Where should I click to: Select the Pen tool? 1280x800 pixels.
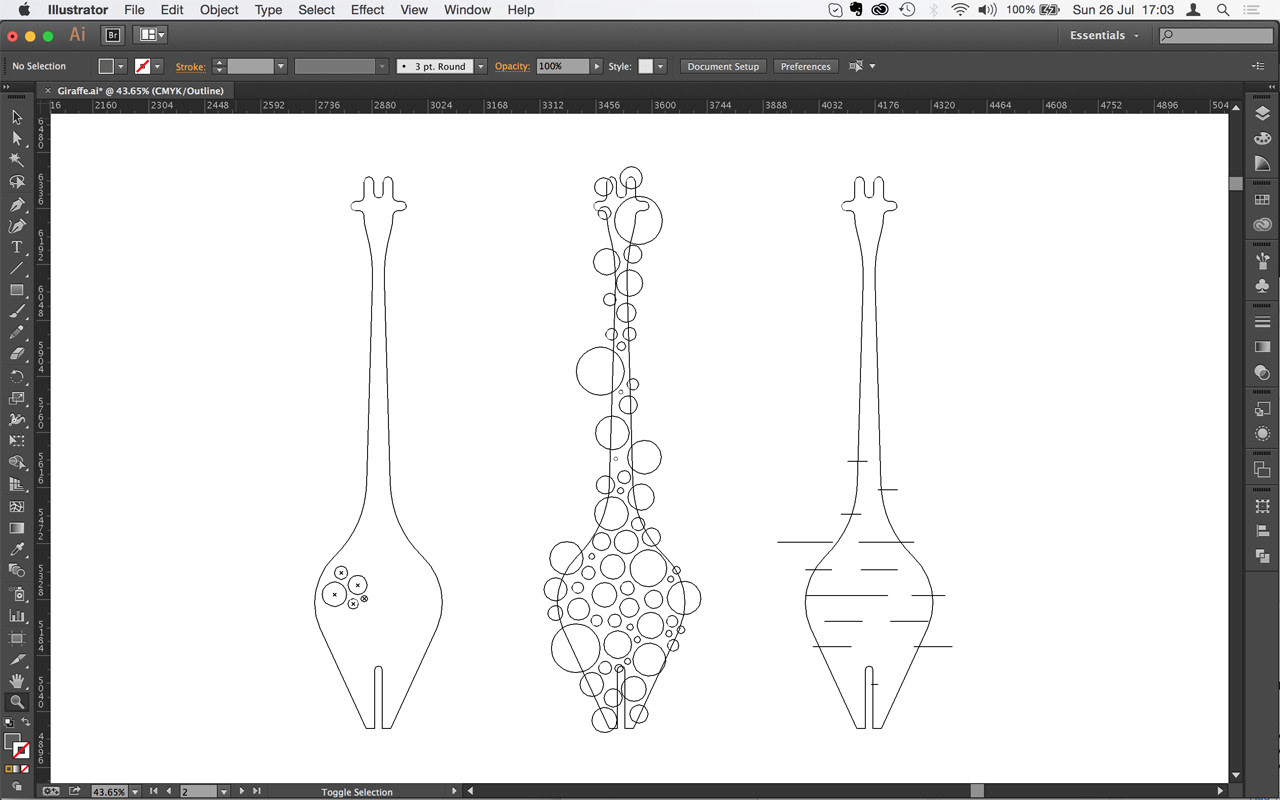click(x=17, y=204)
